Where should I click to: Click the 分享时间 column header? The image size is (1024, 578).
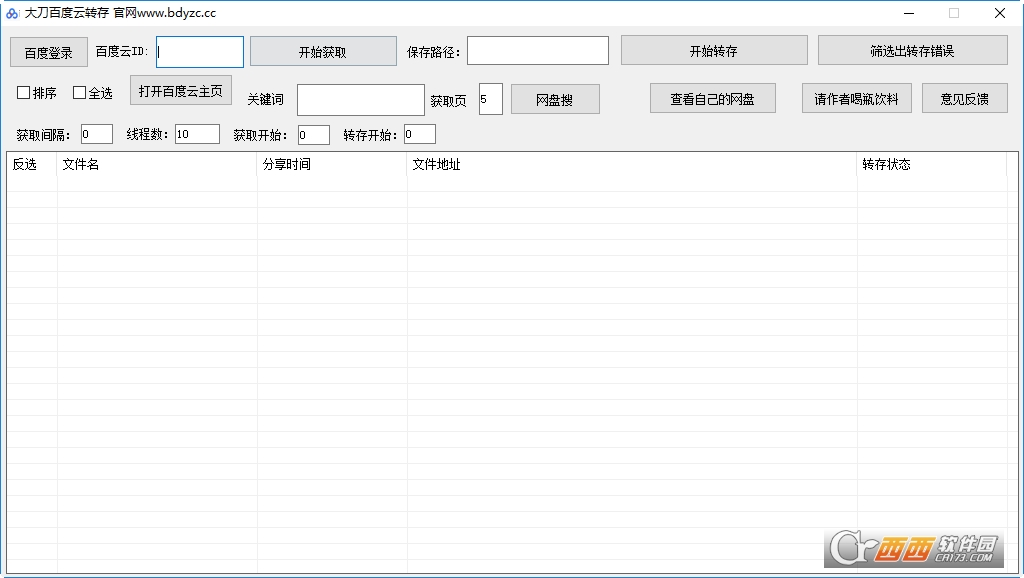pos(332,165)
